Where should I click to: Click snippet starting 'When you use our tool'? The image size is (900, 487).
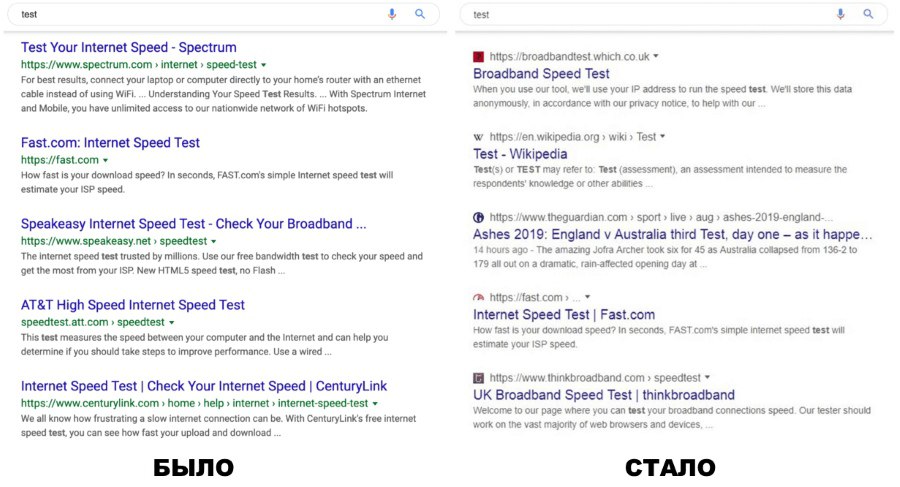[x=662, y=96]
